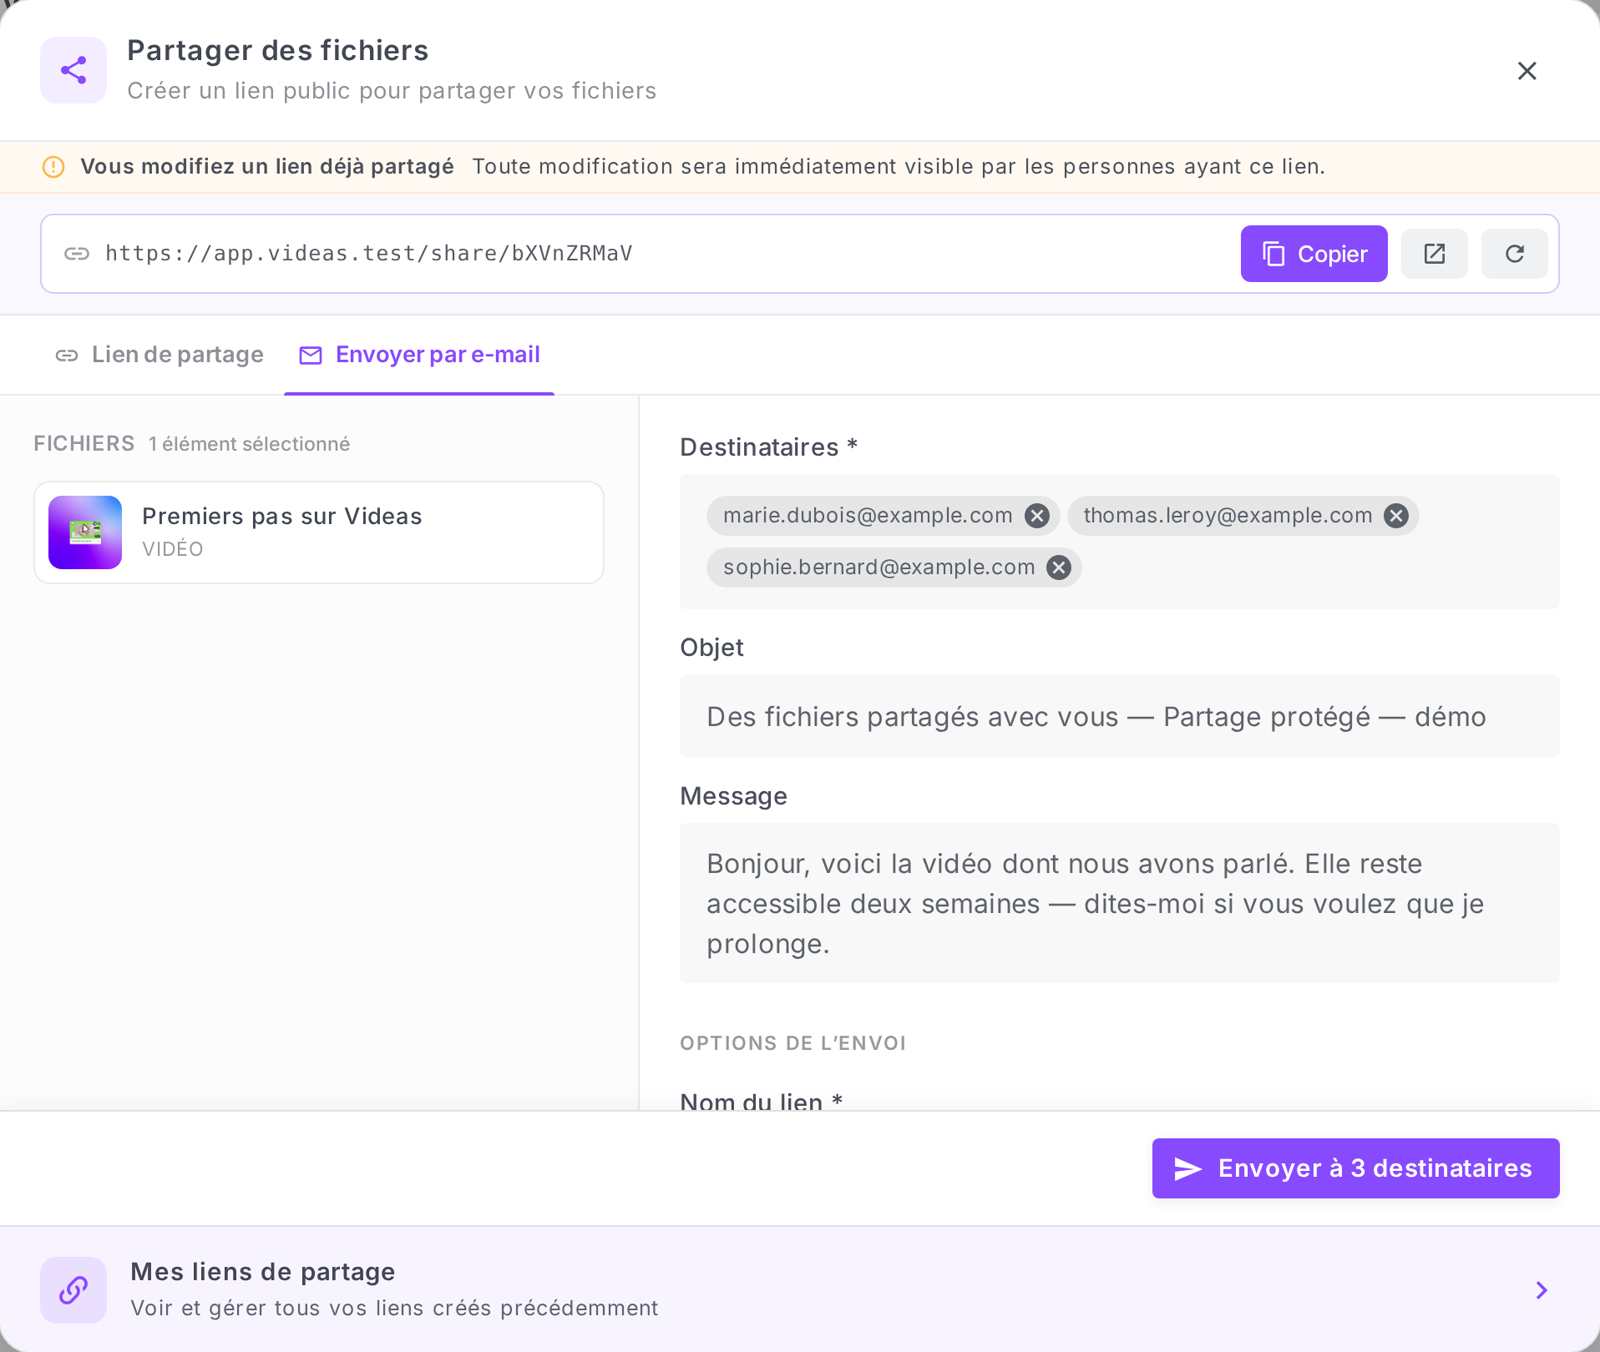Open share link in new tab icon
This screenshot has height=1352, width=1600.
(1434, 254)
